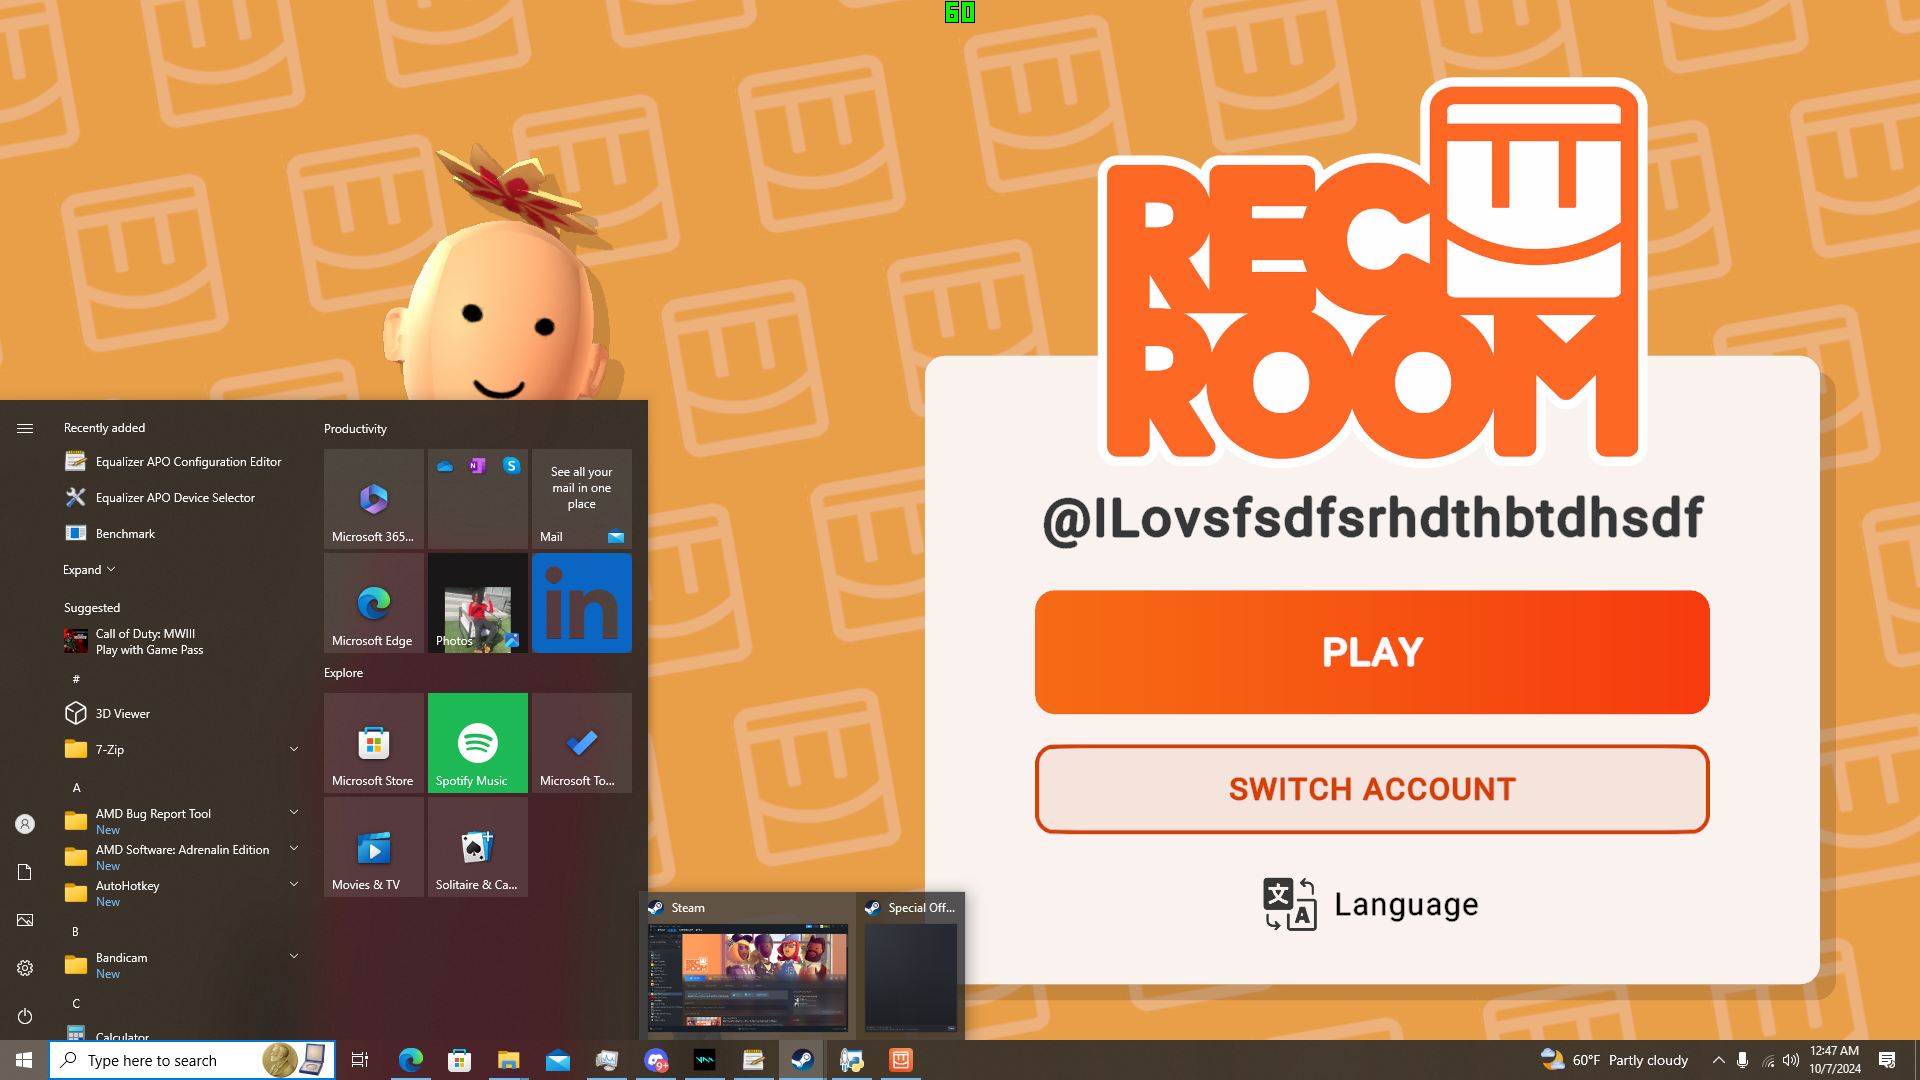The image size is (1920, 1080).
Task: Launch the LinkedIn tile
Action: pyautogui.click(x=581, y=603)
